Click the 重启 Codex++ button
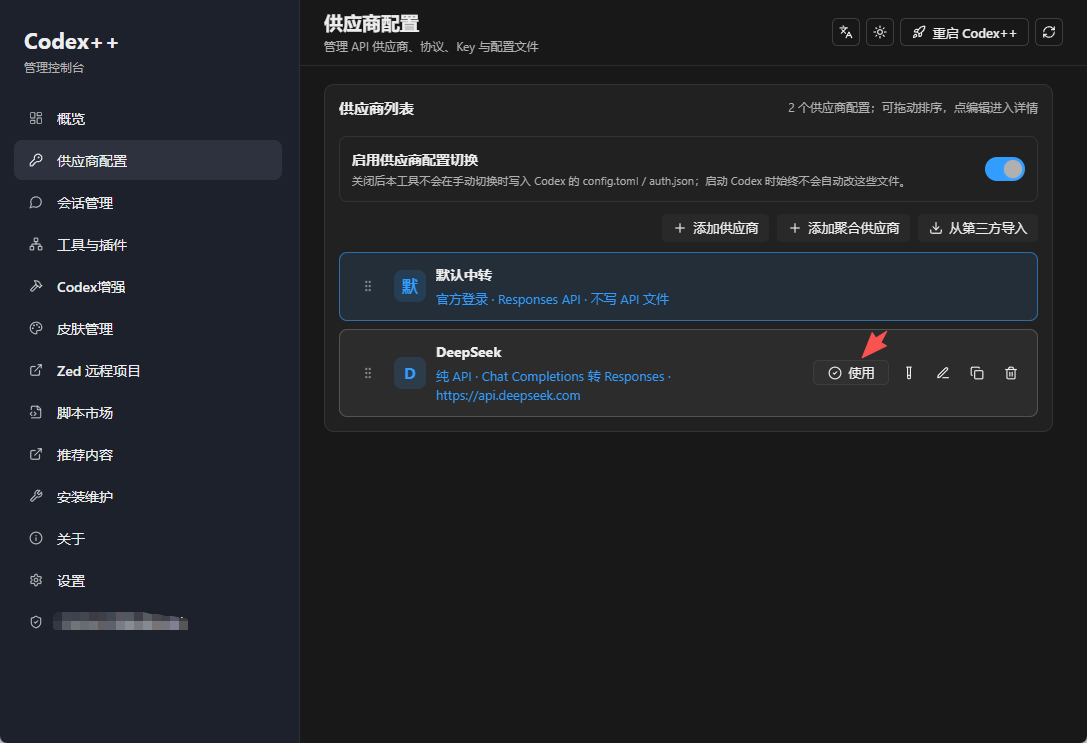 point(964,33)
